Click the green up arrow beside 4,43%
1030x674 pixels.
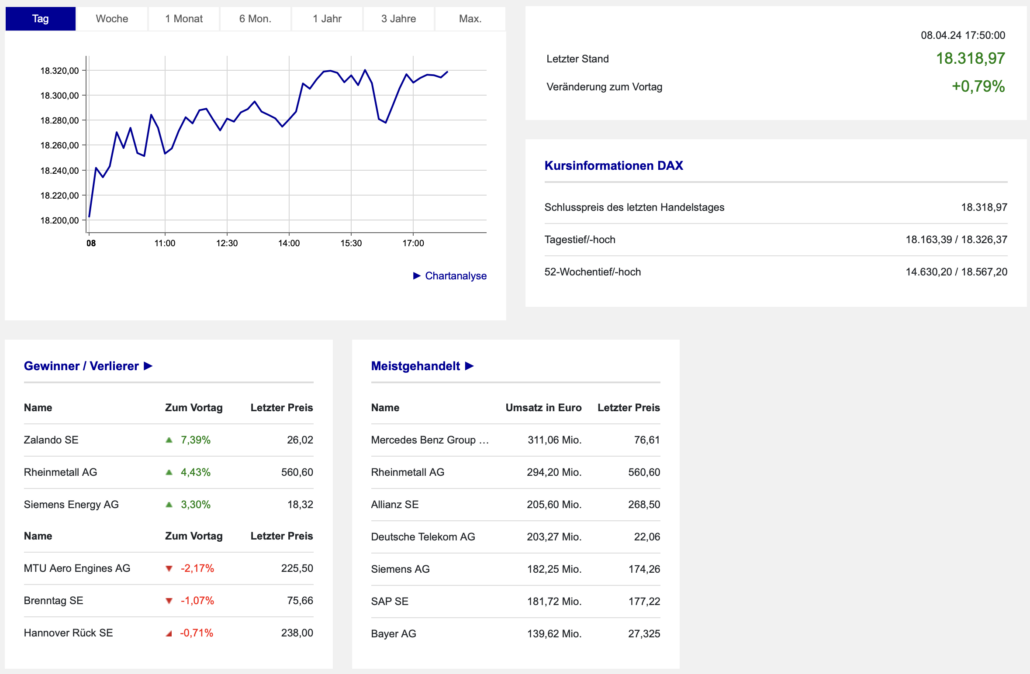tap(169, 472)
